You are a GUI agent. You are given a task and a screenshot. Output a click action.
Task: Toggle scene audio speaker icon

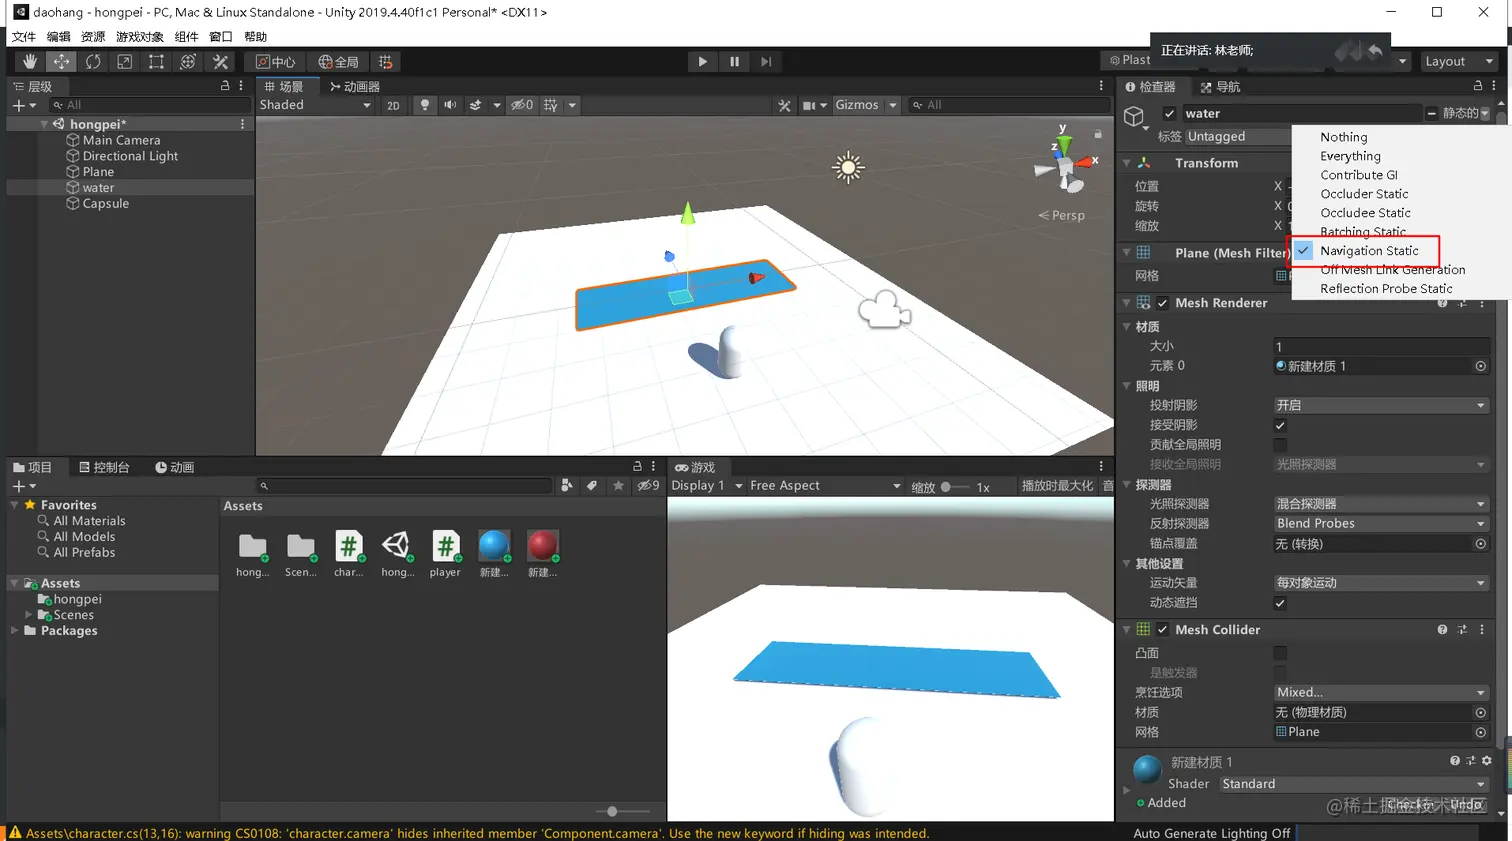click(x=450, y=105)
